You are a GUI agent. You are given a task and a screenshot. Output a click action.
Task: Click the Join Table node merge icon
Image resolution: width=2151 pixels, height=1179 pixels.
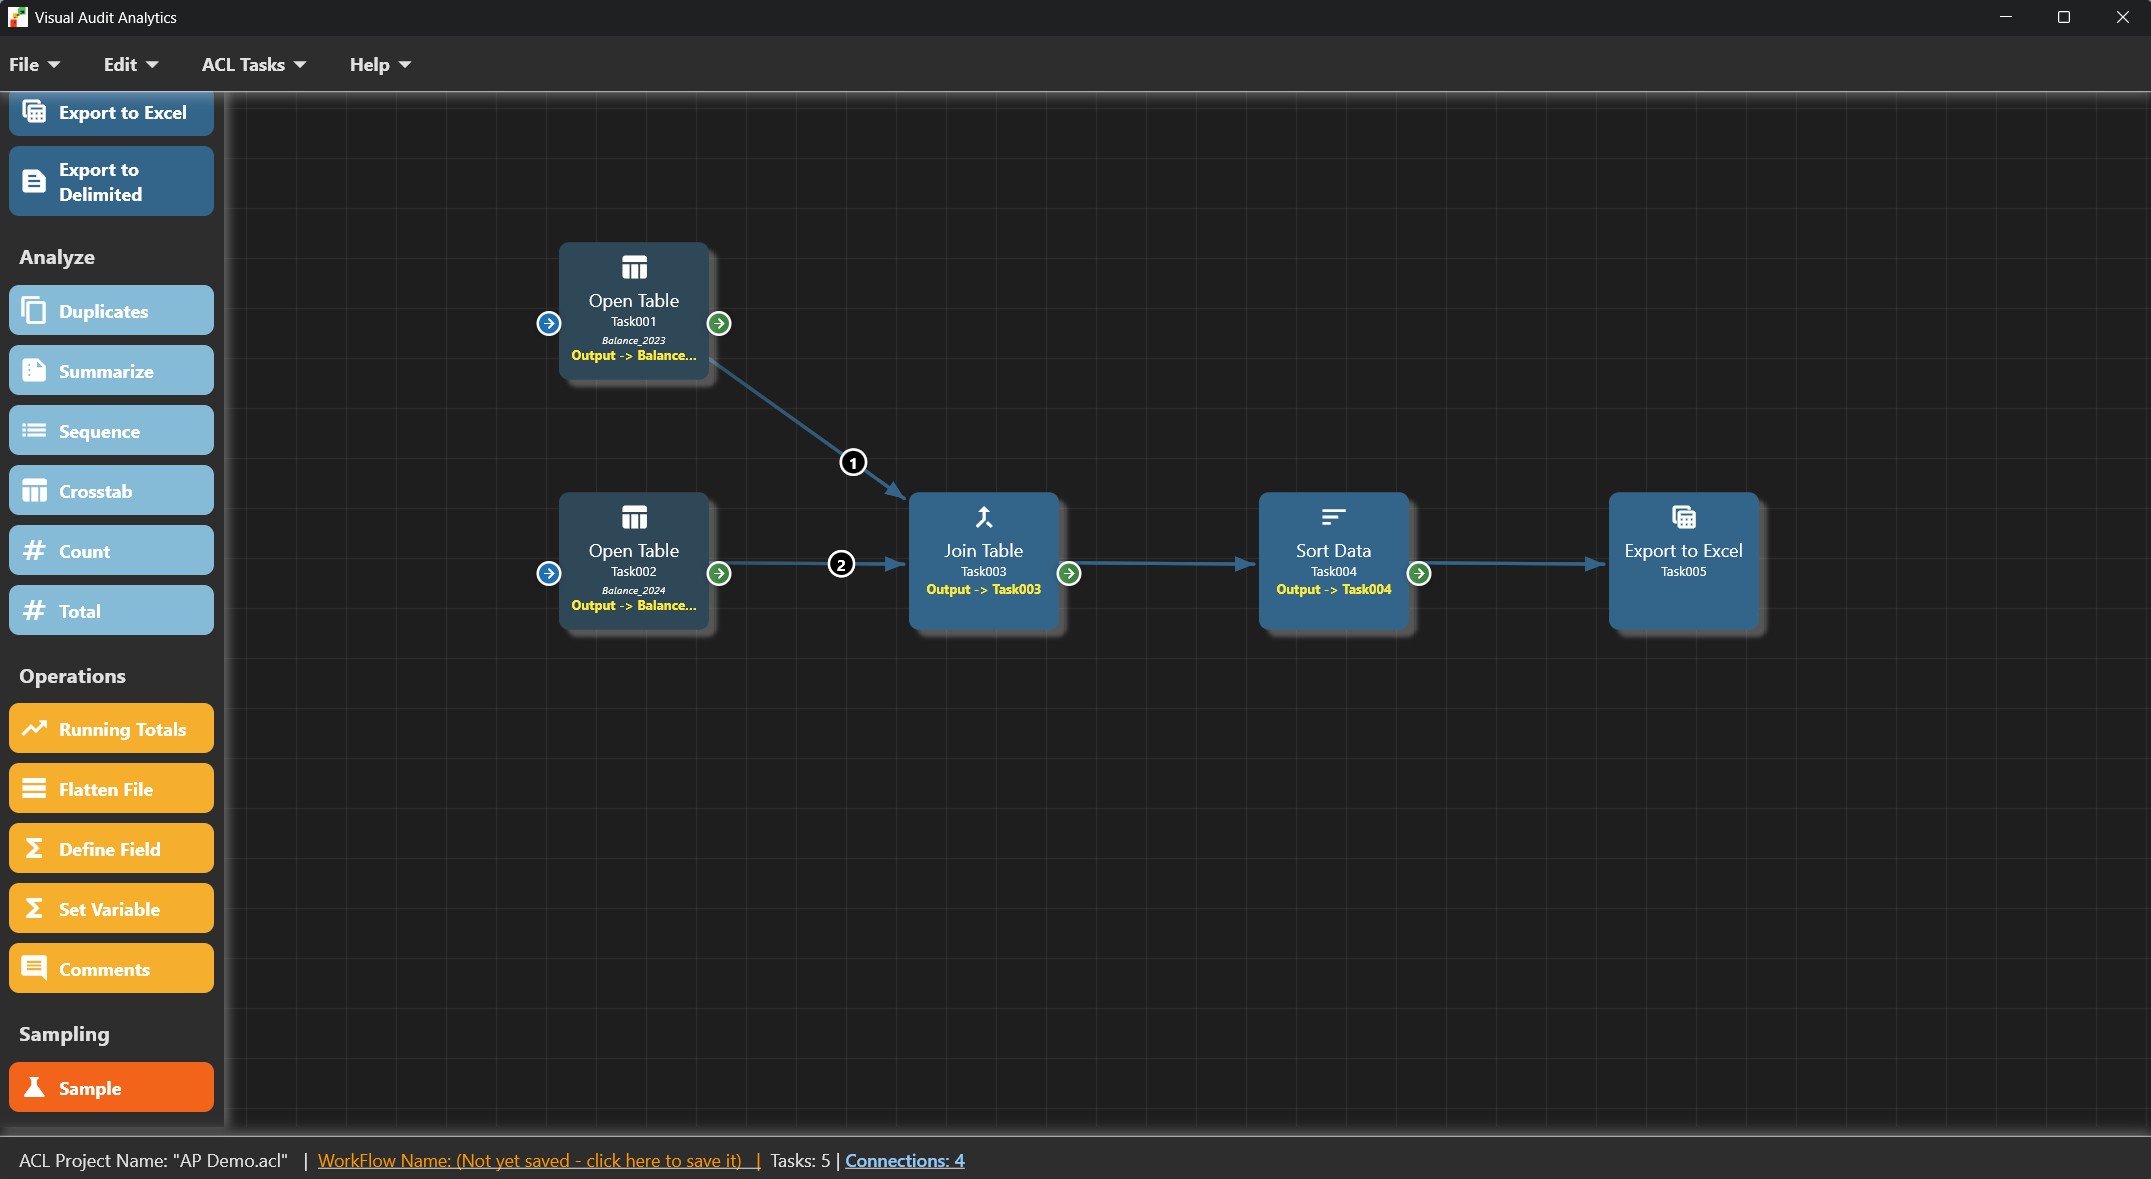[984, 517]
